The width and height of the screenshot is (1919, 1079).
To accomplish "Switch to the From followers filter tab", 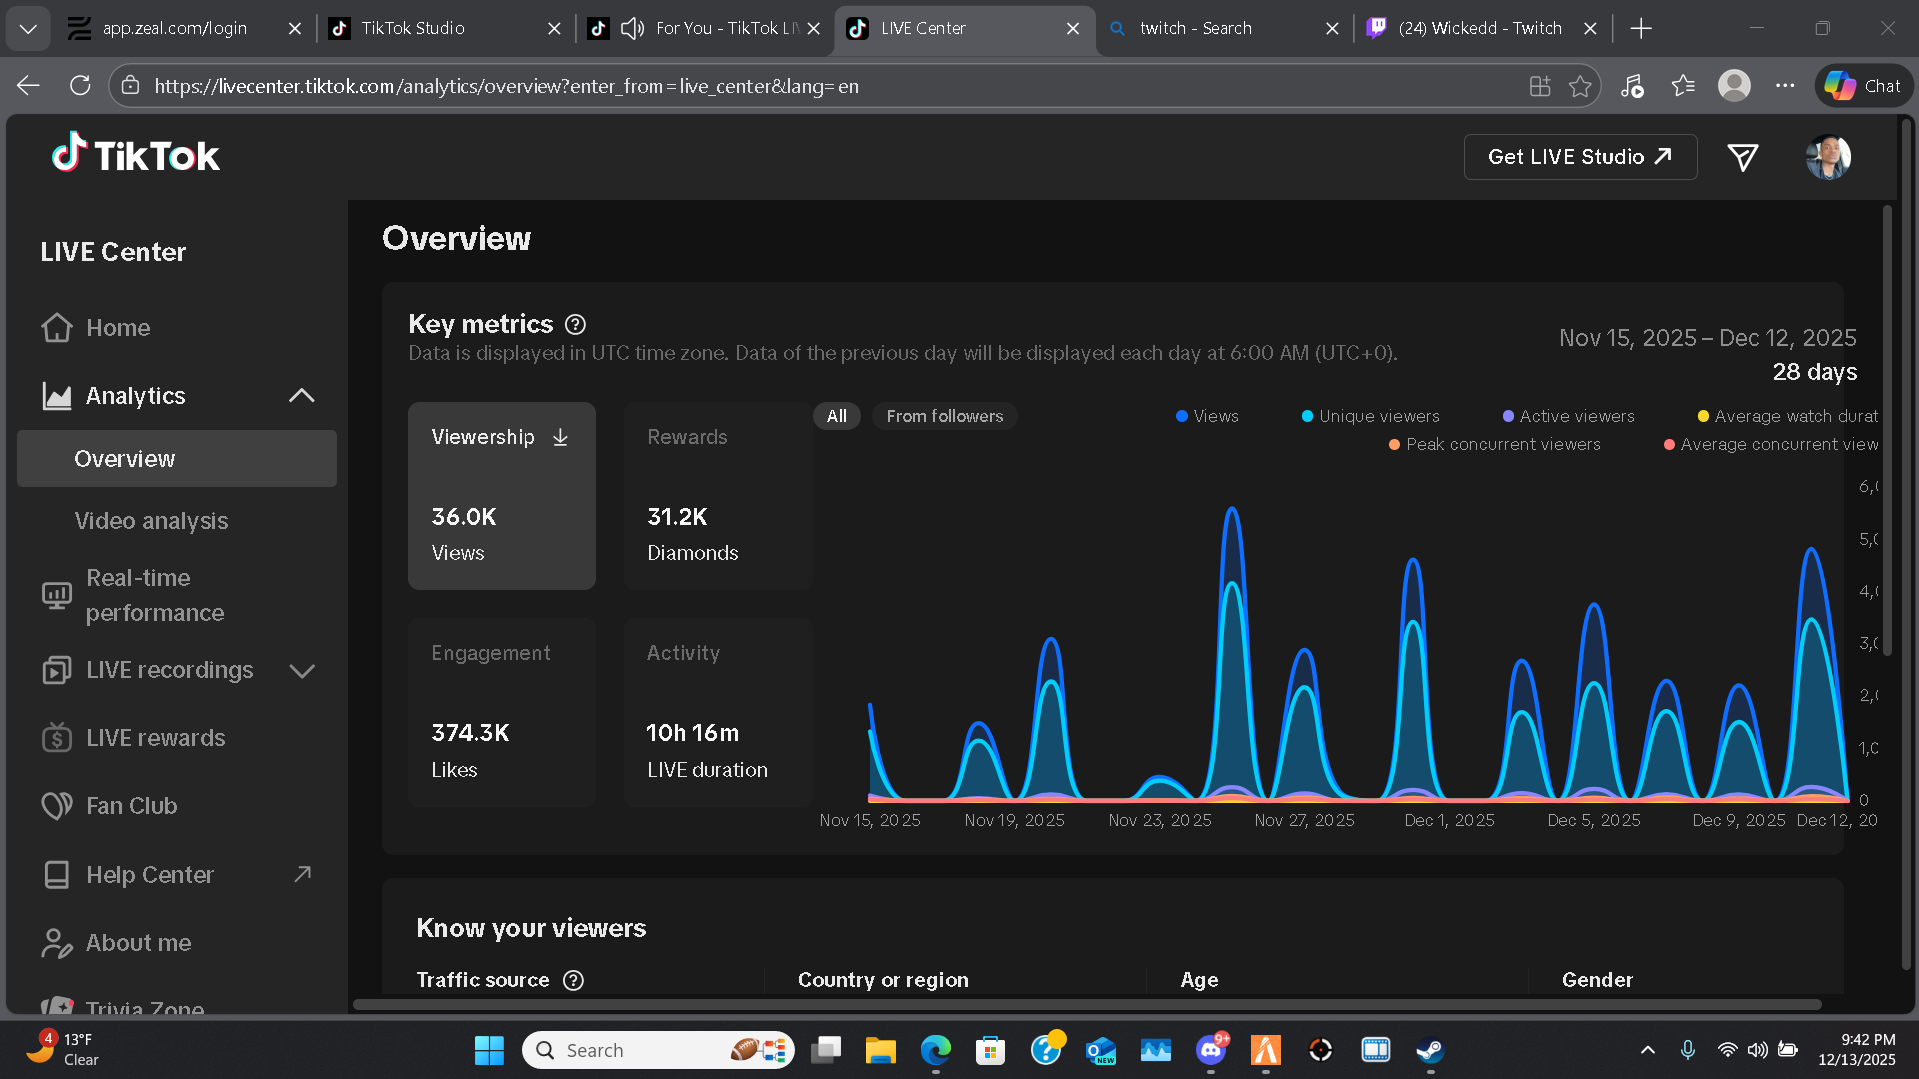I will (944, 416).
